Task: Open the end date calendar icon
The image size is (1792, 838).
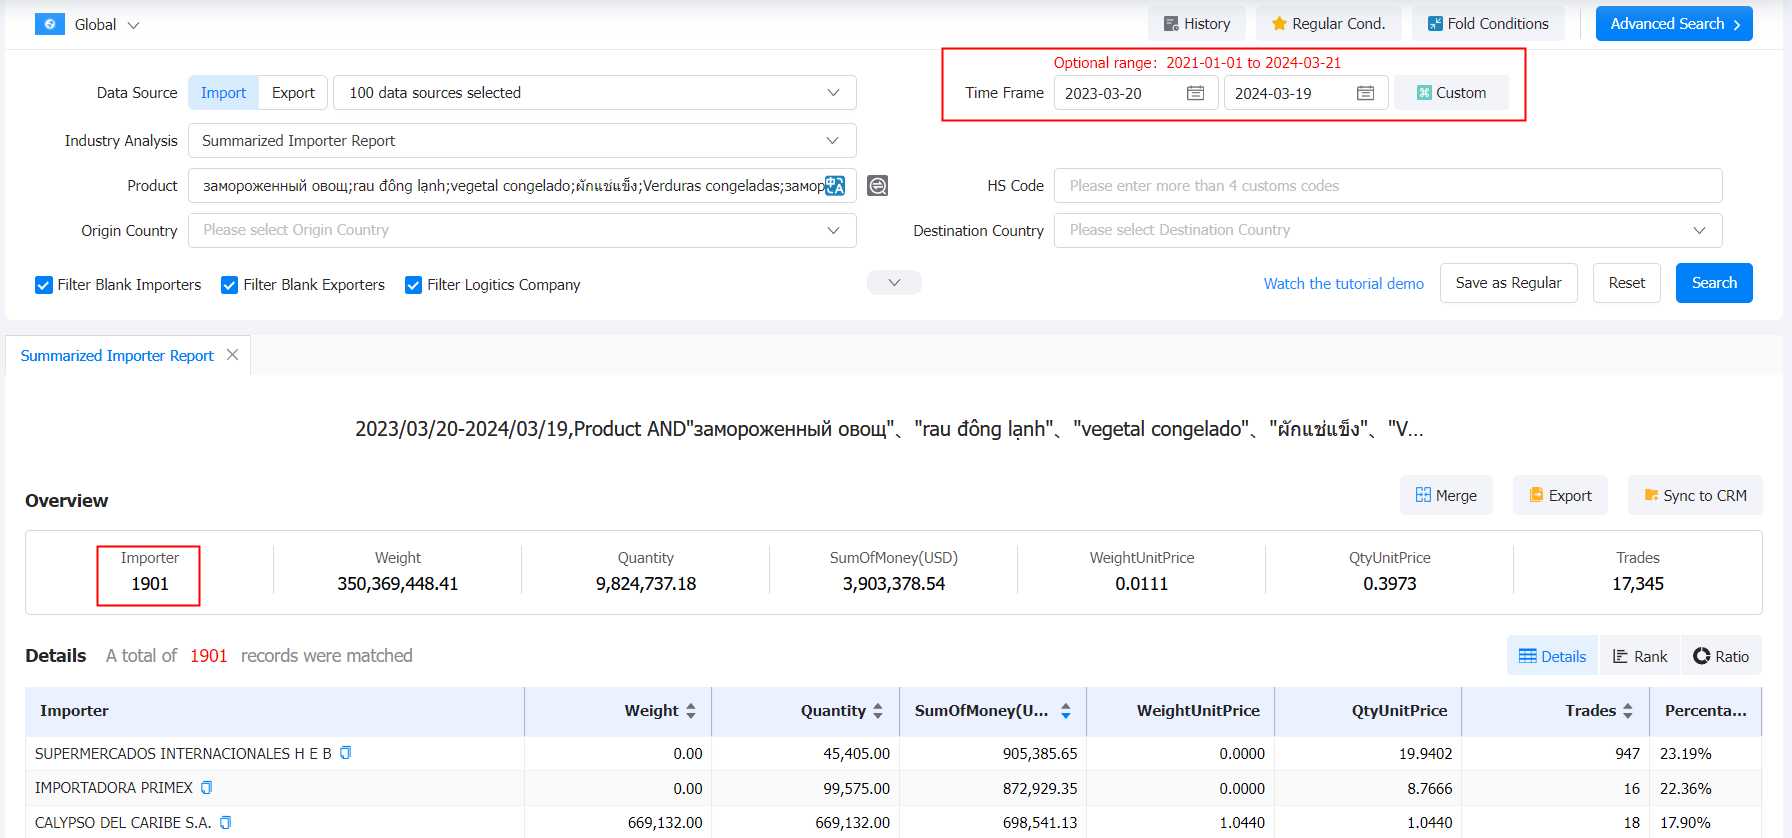Action: click(x=1365, y=93)
